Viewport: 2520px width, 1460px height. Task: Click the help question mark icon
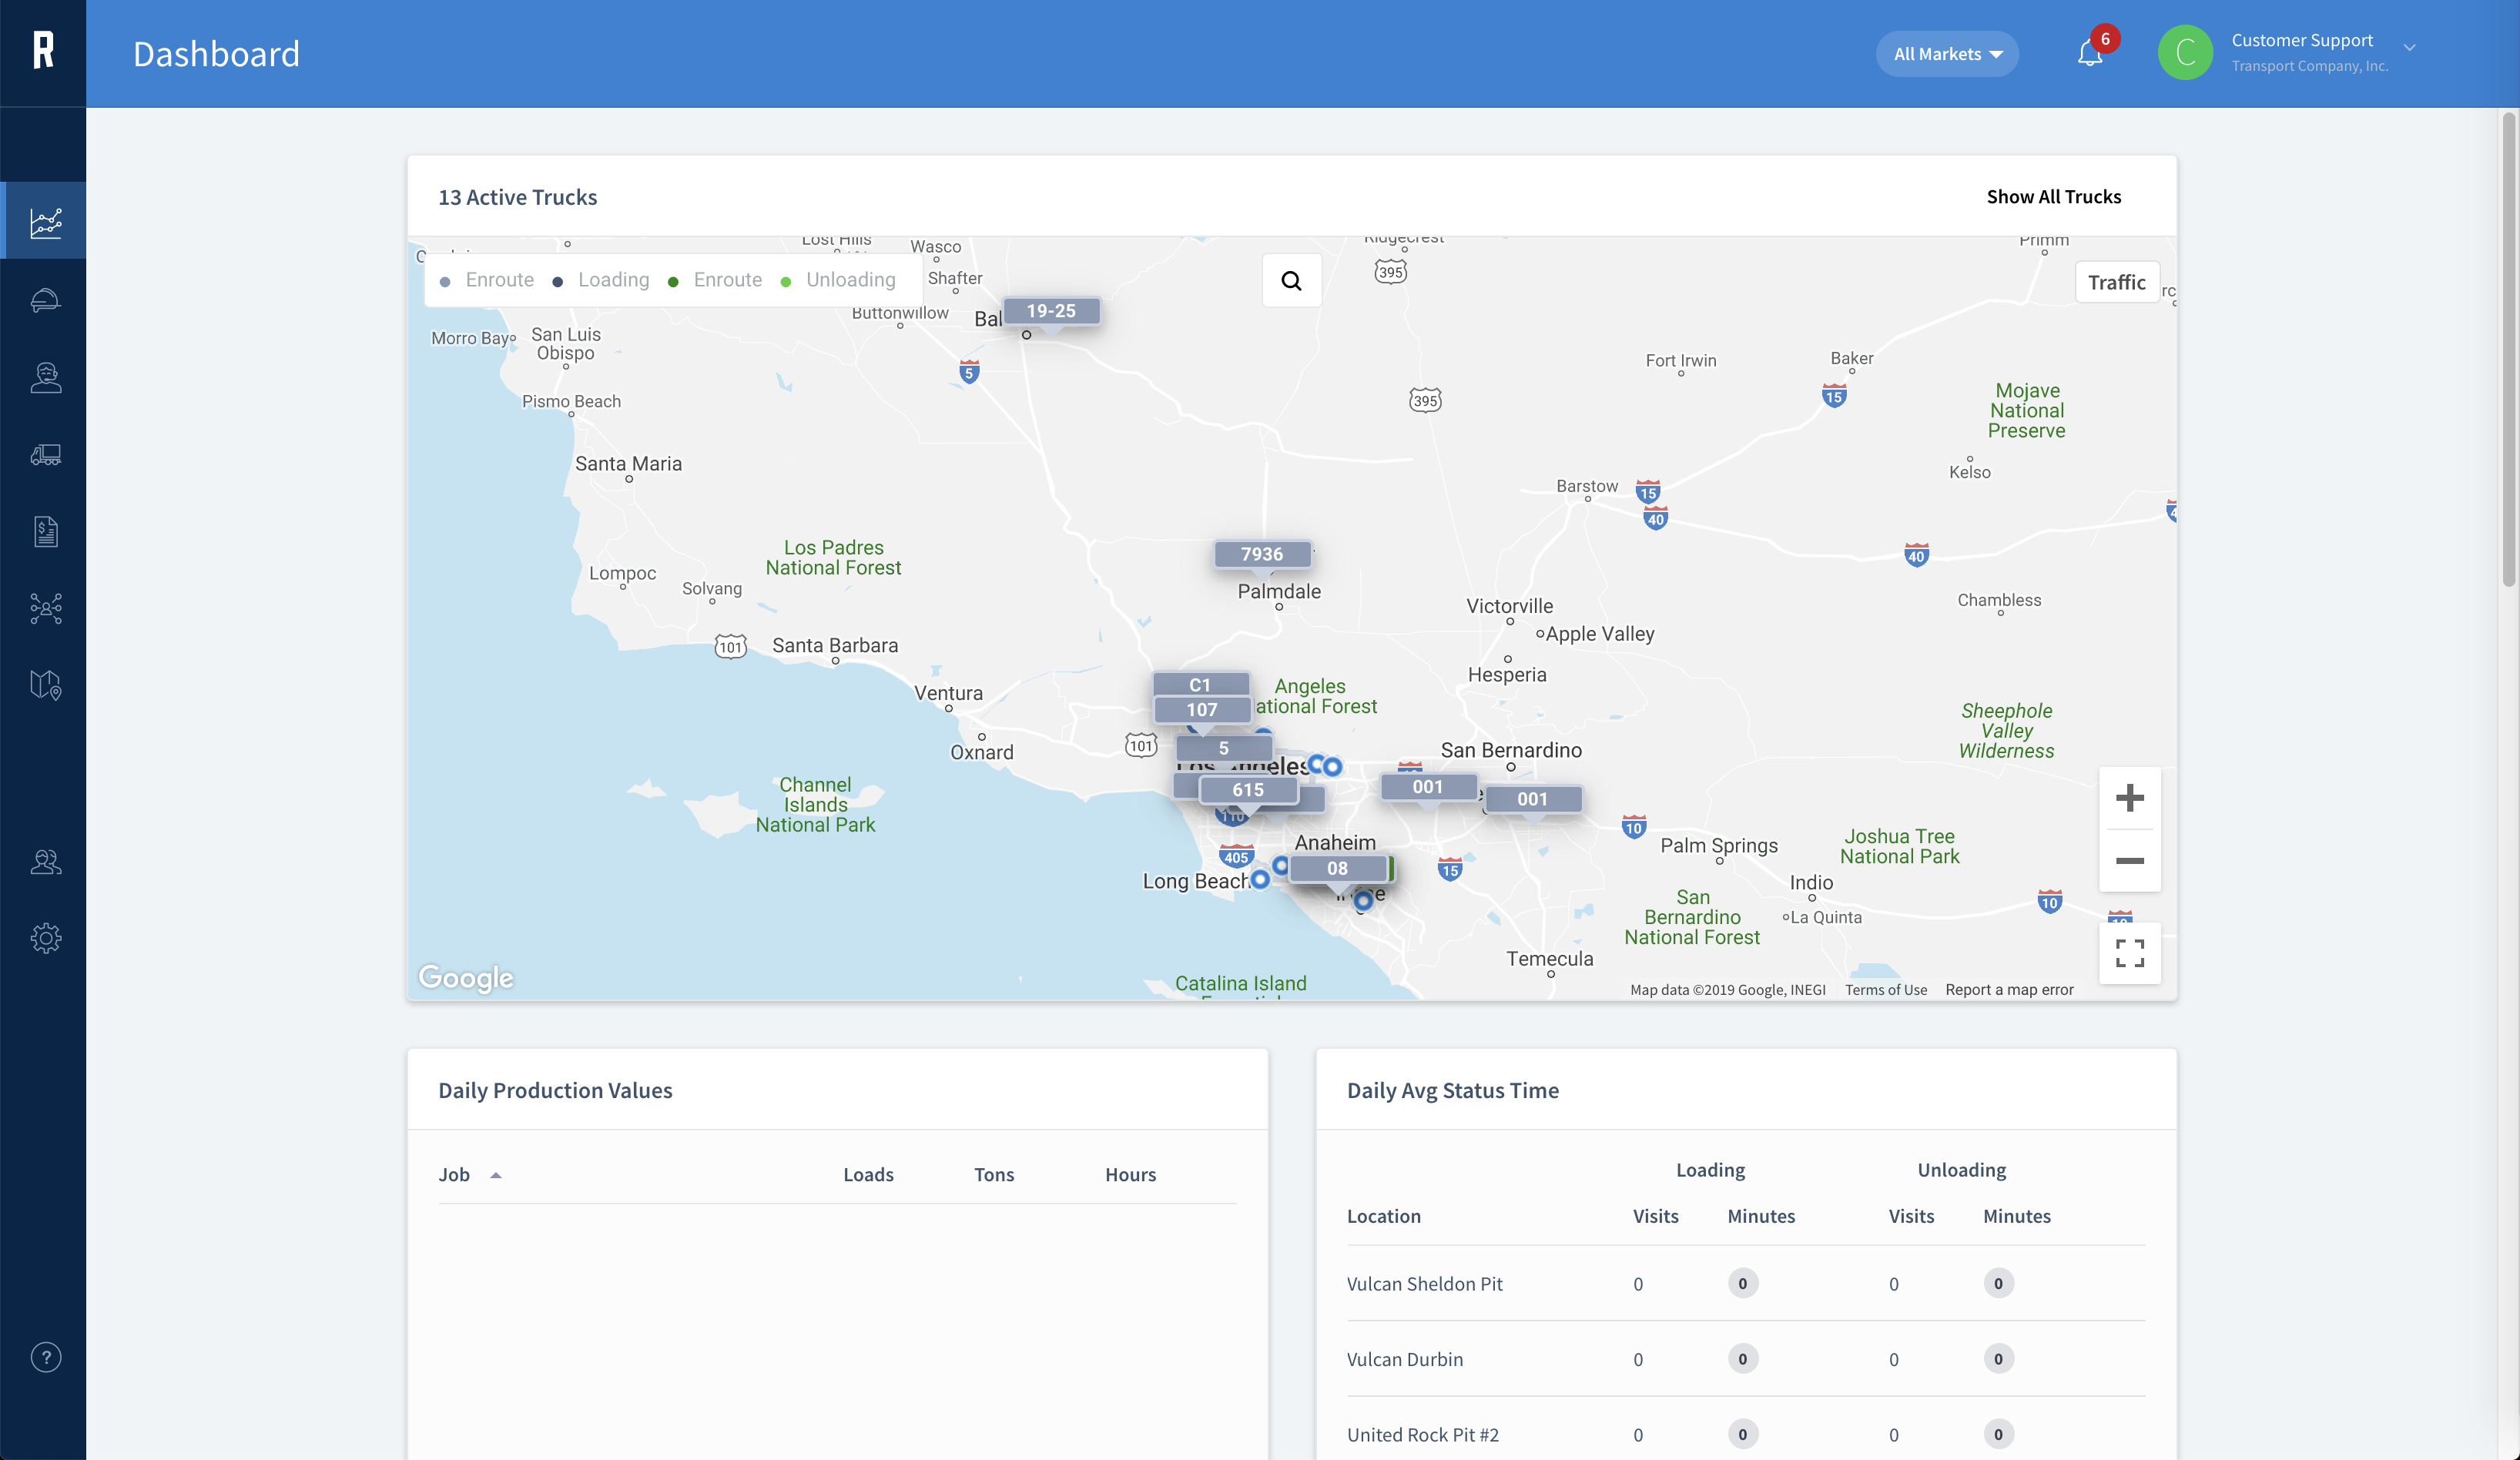coord(47,1358)
